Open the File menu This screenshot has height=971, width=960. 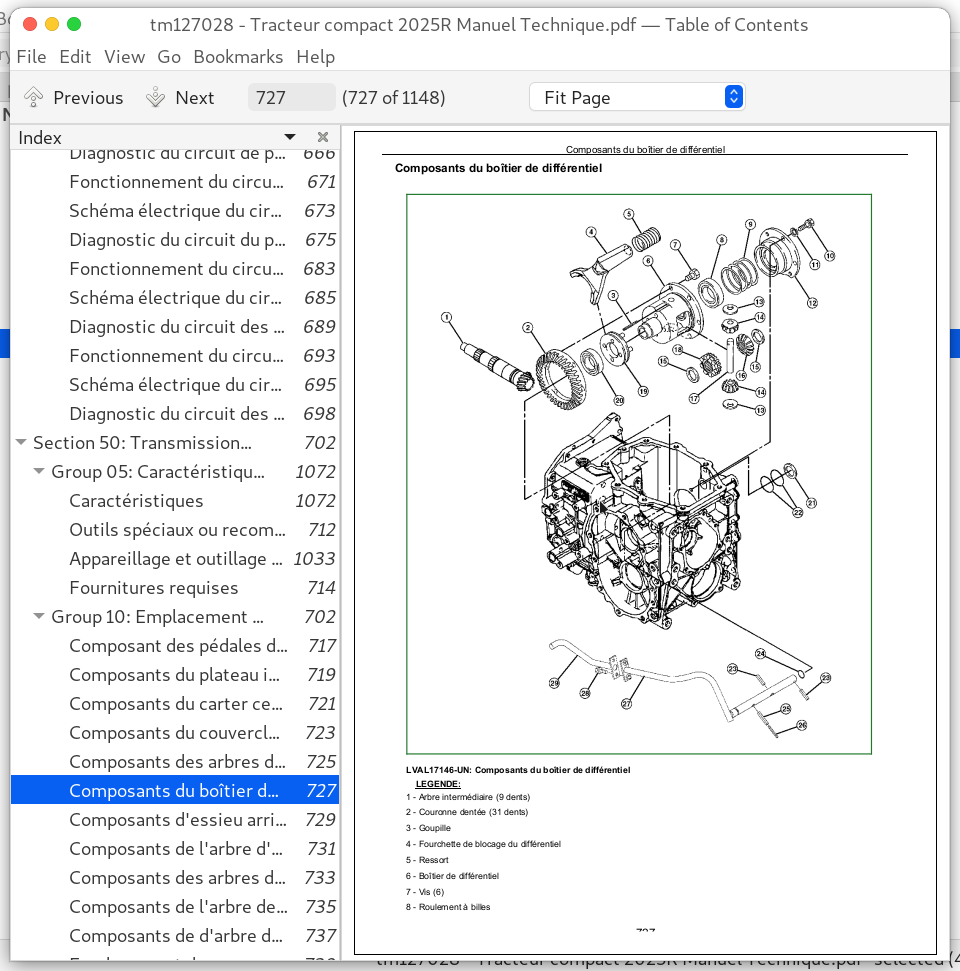point(32,57)
